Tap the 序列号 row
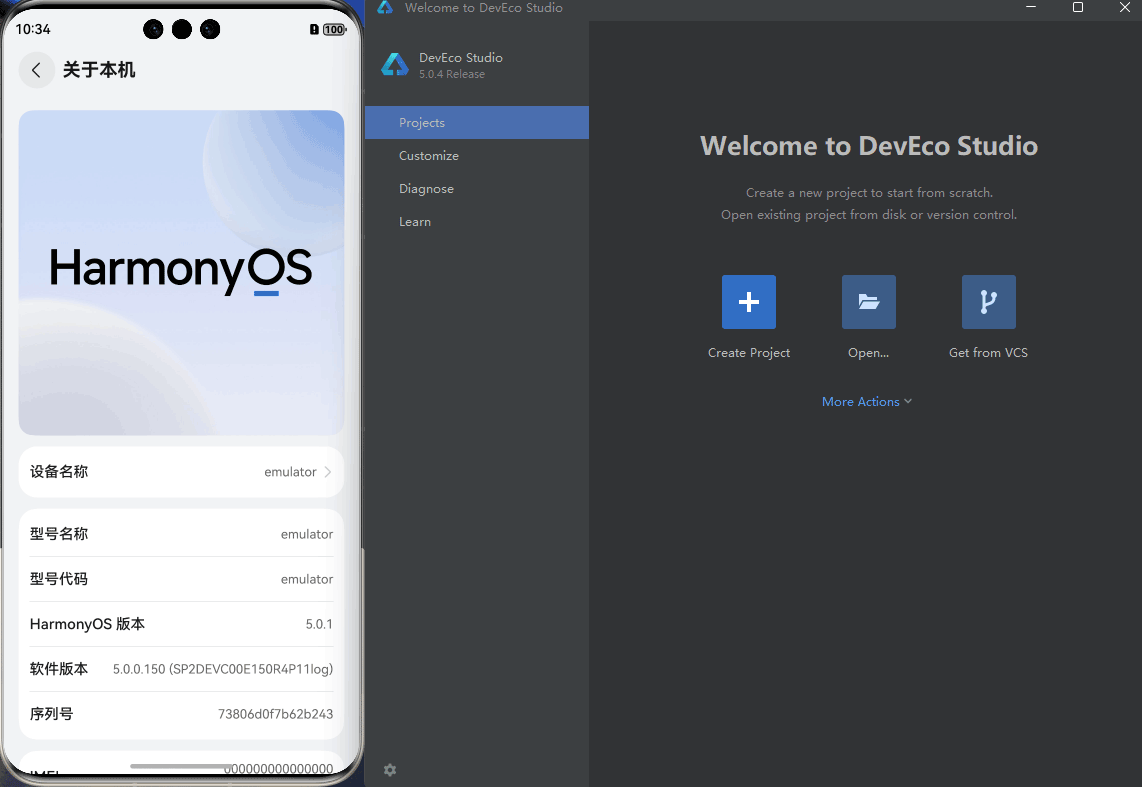1142x787 pixels. click(x=181, y=714)
